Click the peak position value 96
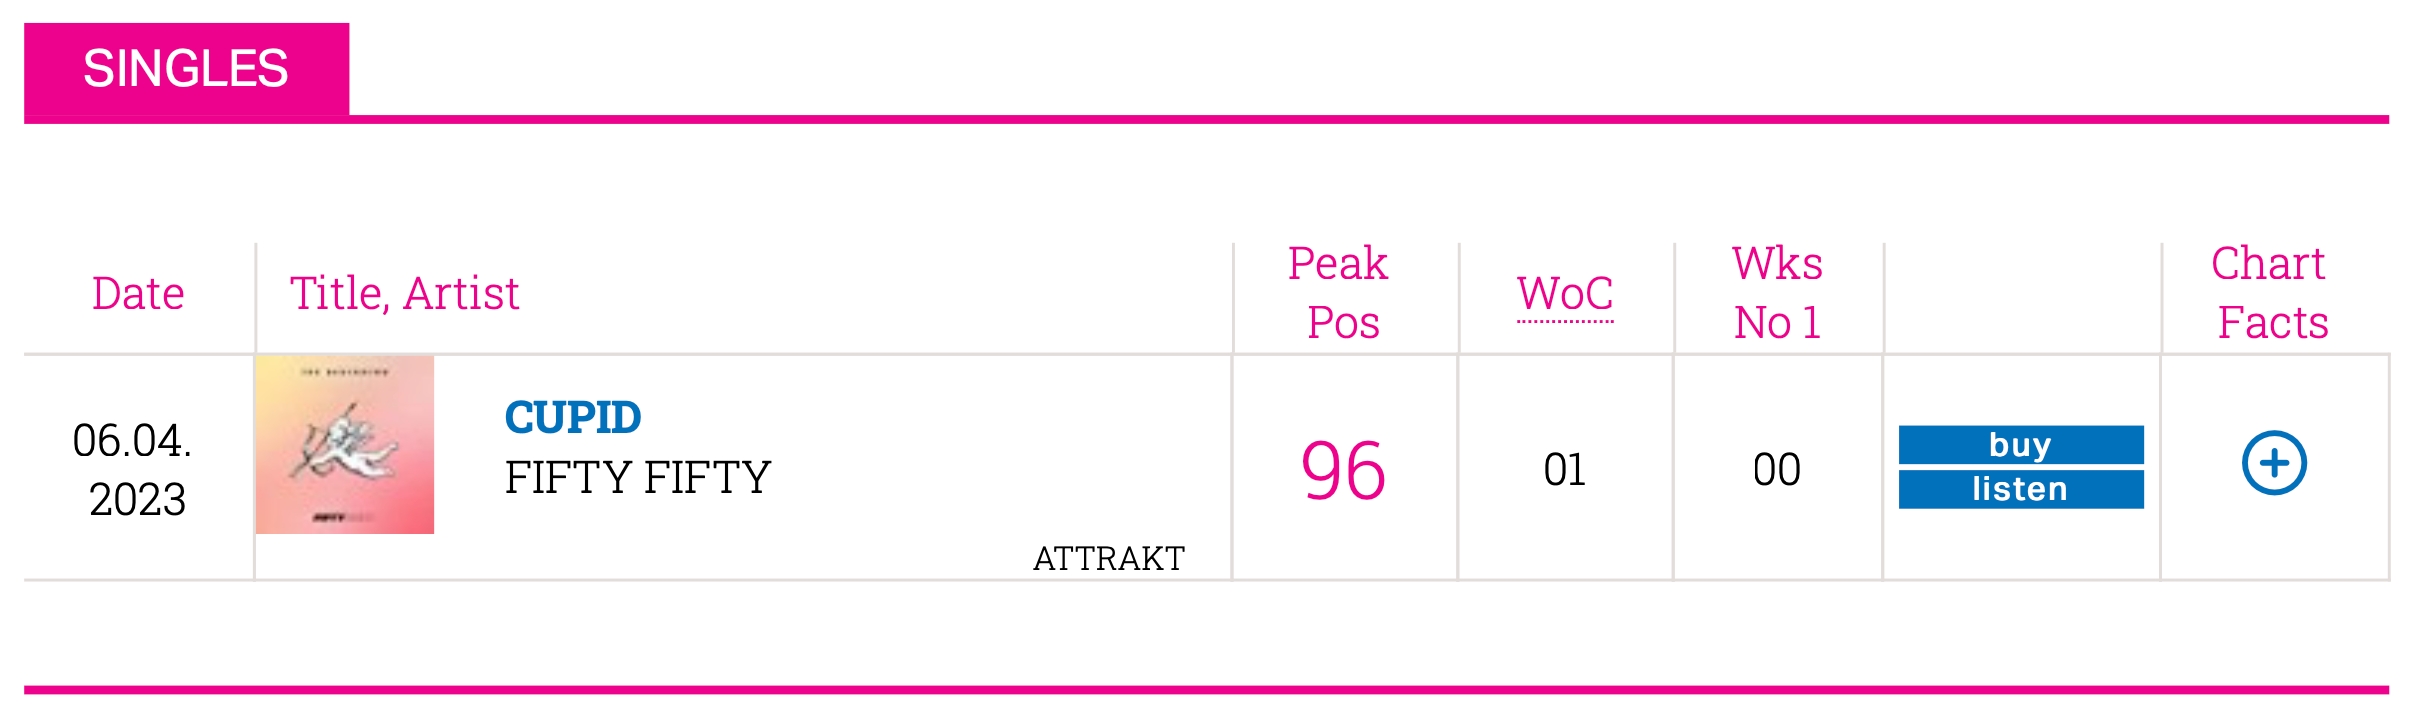This screenshot has height=716, width=2418. click(1343, 470)
